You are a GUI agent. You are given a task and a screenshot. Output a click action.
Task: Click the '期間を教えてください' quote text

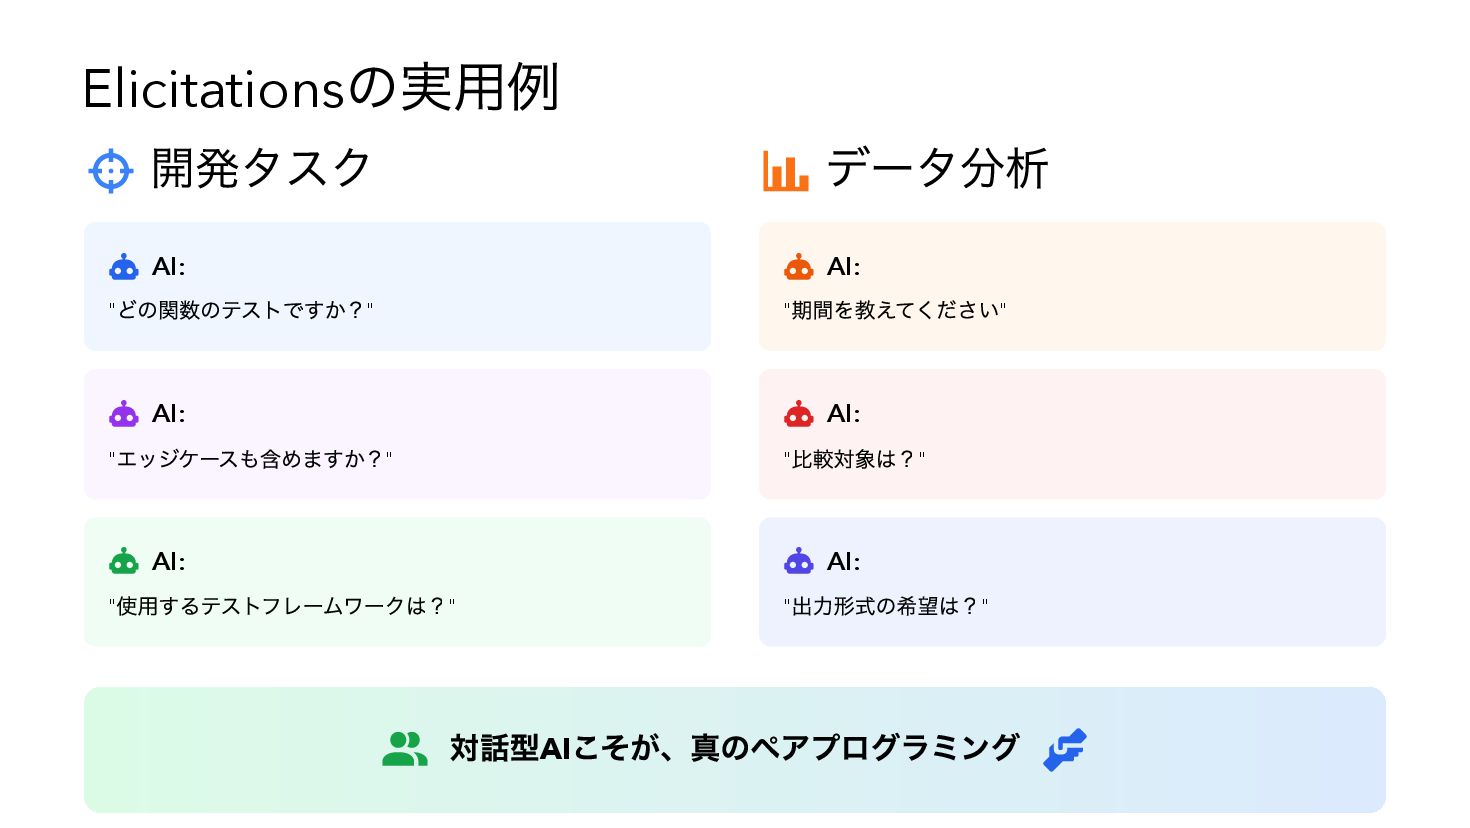click(895, 311)
